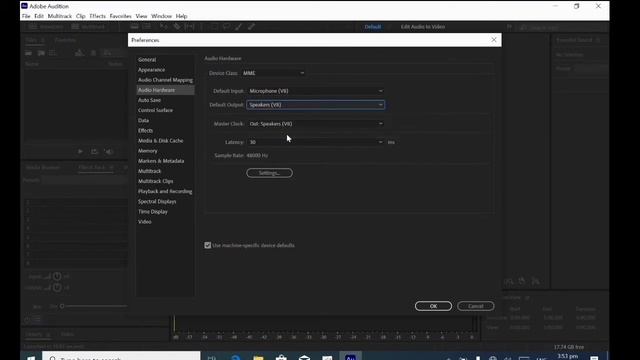Open the View menu
640x360 pixels.
point(141,16)
